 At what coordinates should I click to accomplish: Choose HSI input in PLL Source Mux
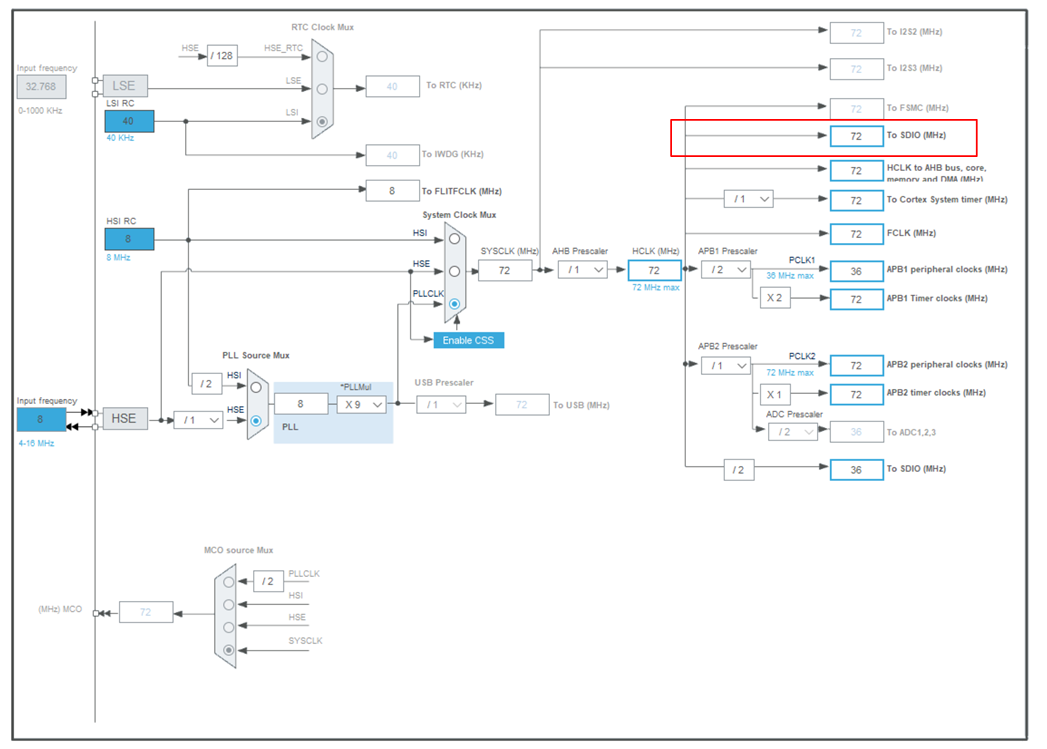(x=256, y=386)
